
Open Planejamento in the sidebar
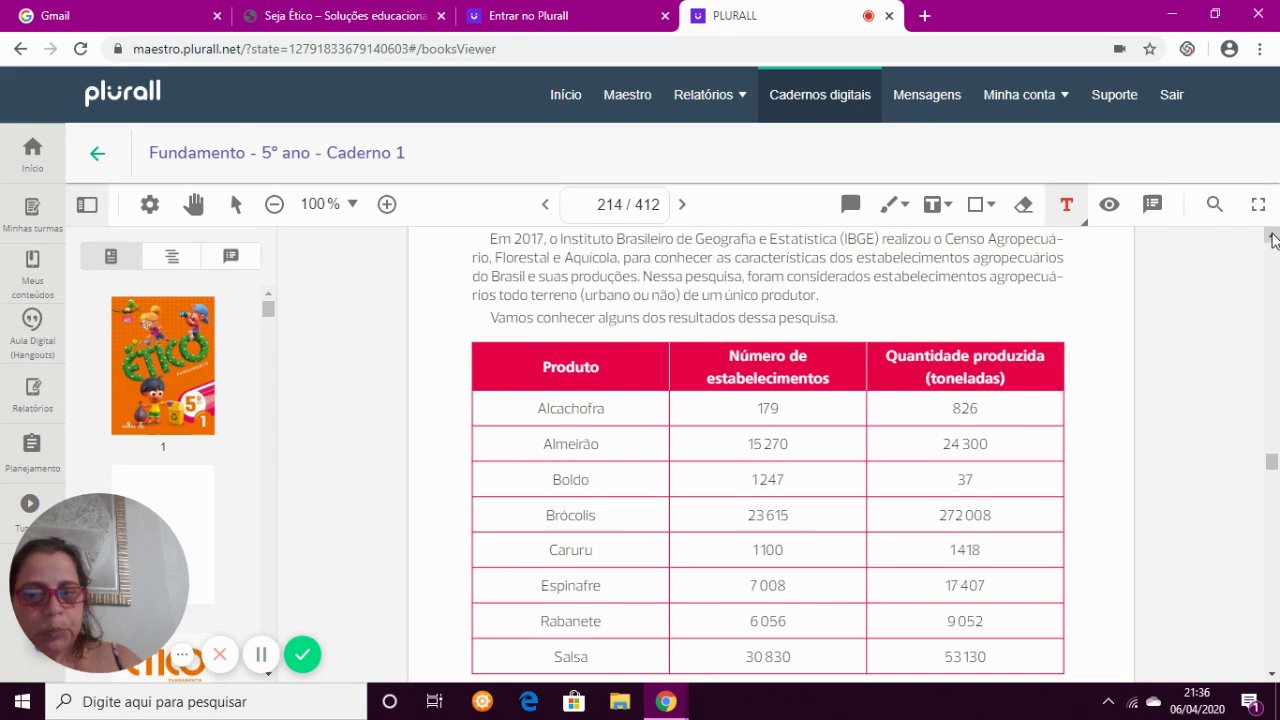[x=32, y=453]
